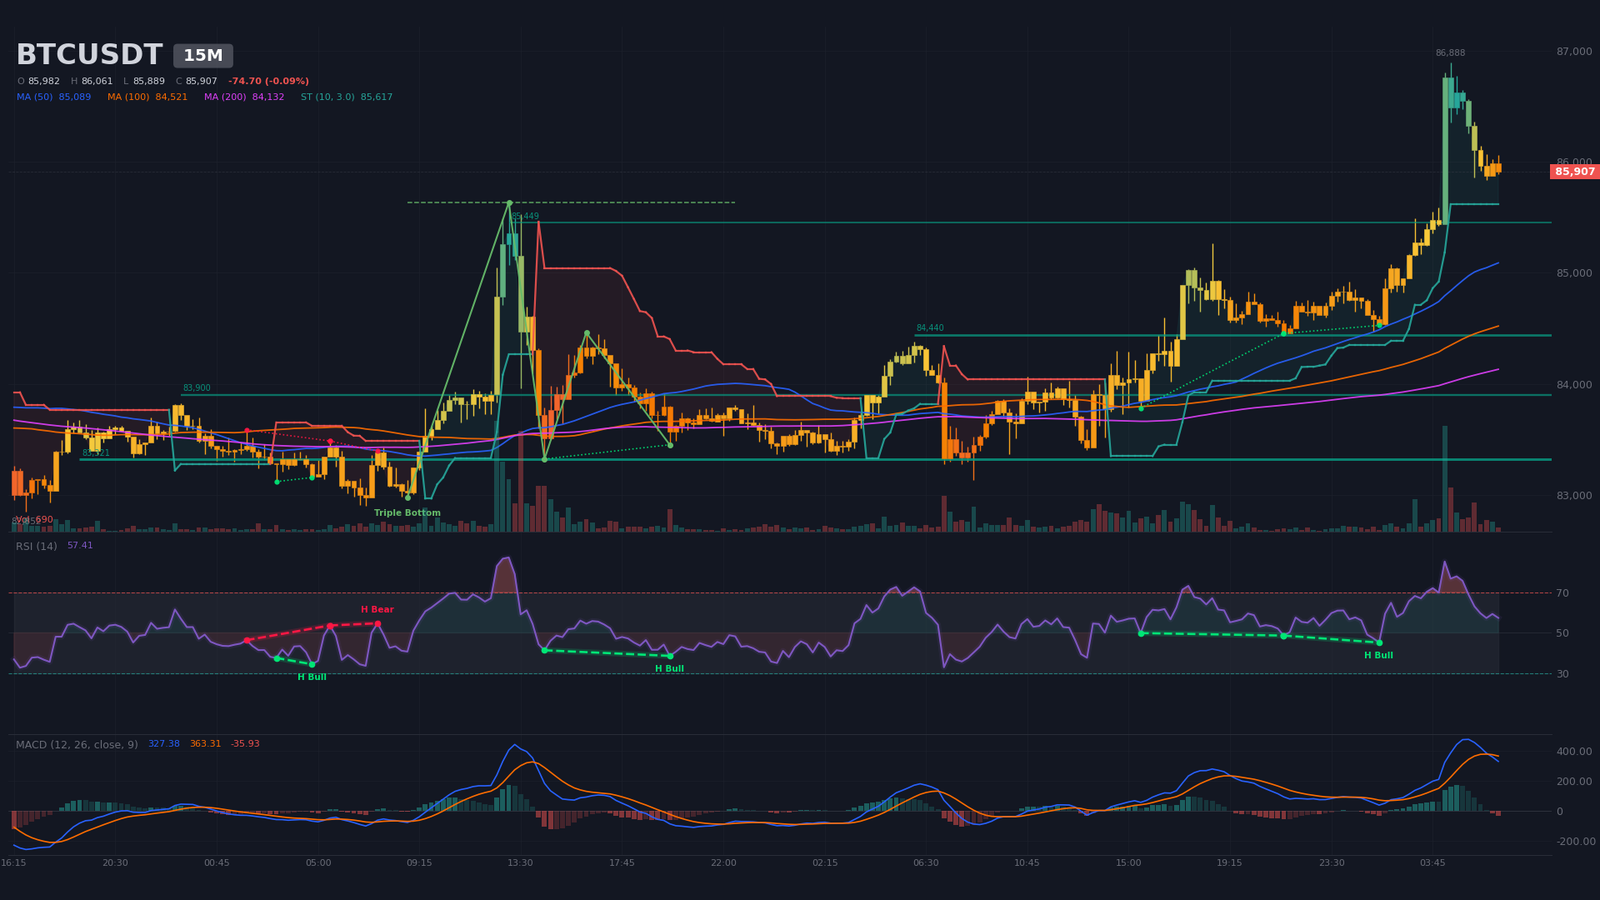Click the MACD 200.00 axis label
This screenshot has height=900, width=1600.
tap(1574, 782)
